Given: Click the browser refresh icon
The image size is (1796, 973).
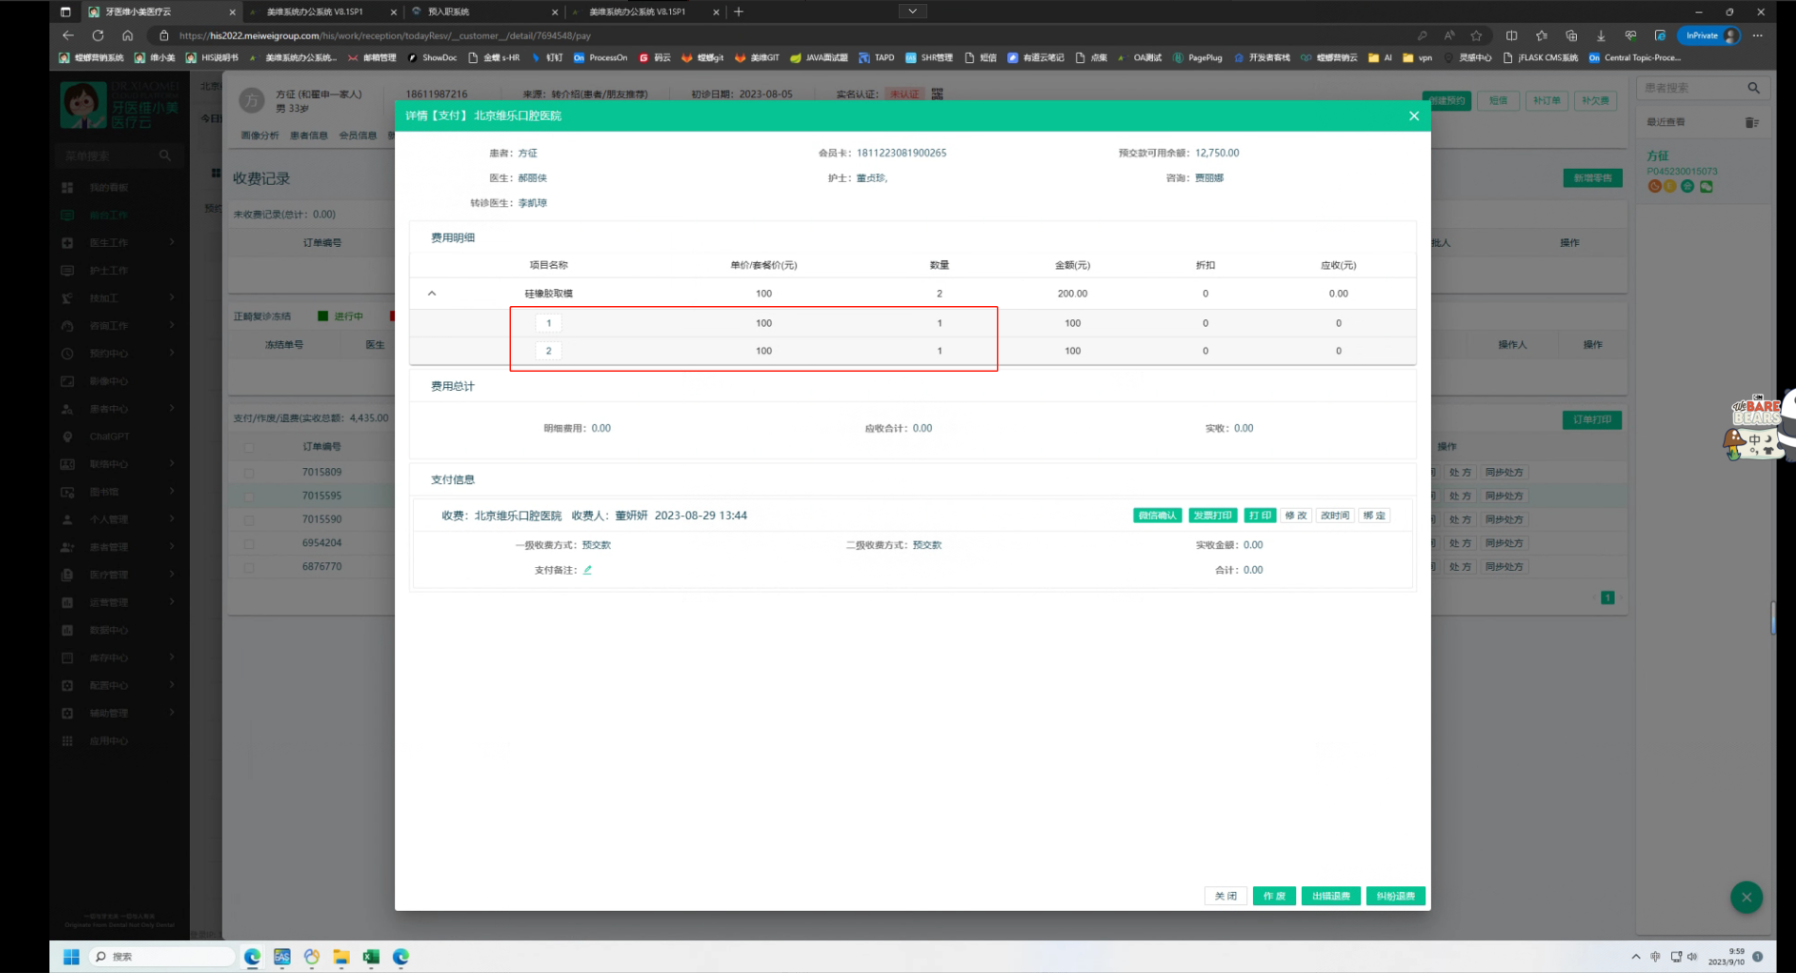Looking at the screenshot, I should [x=98, y=35].
